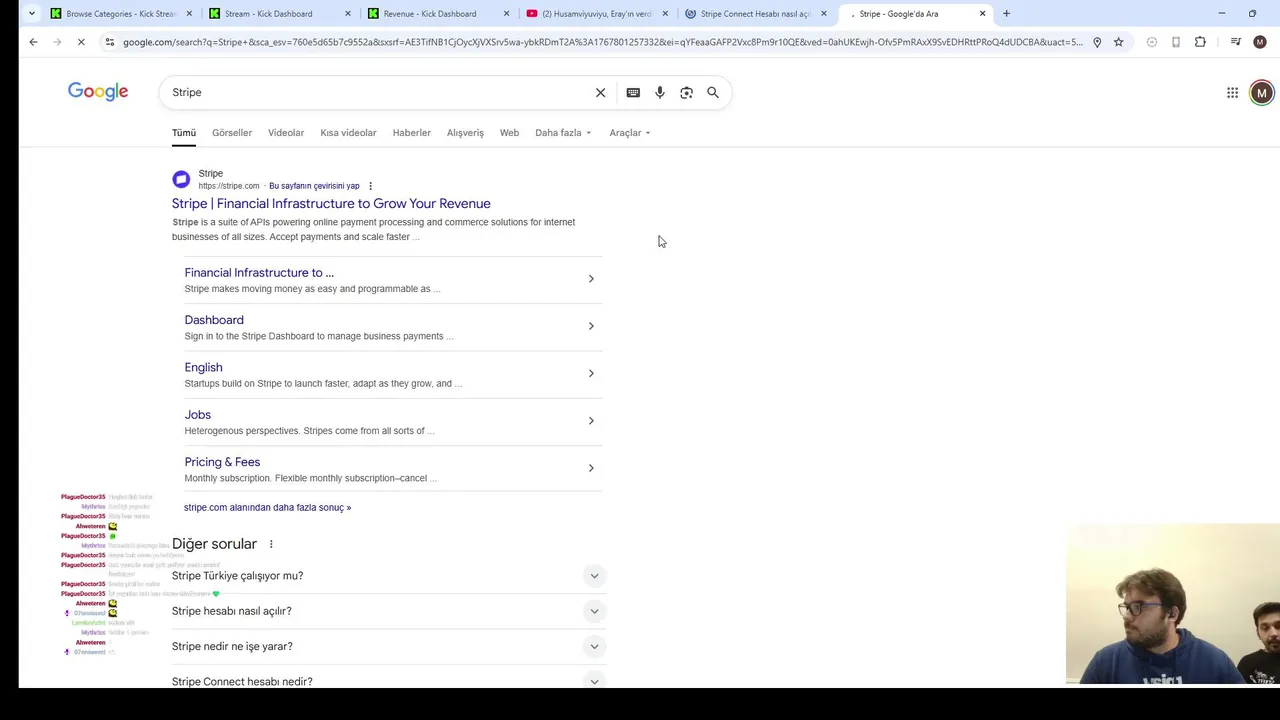The width and height of the screenshot is (1280, 720).
Task: Click the Google logo
Action: [x=98, y=92]
